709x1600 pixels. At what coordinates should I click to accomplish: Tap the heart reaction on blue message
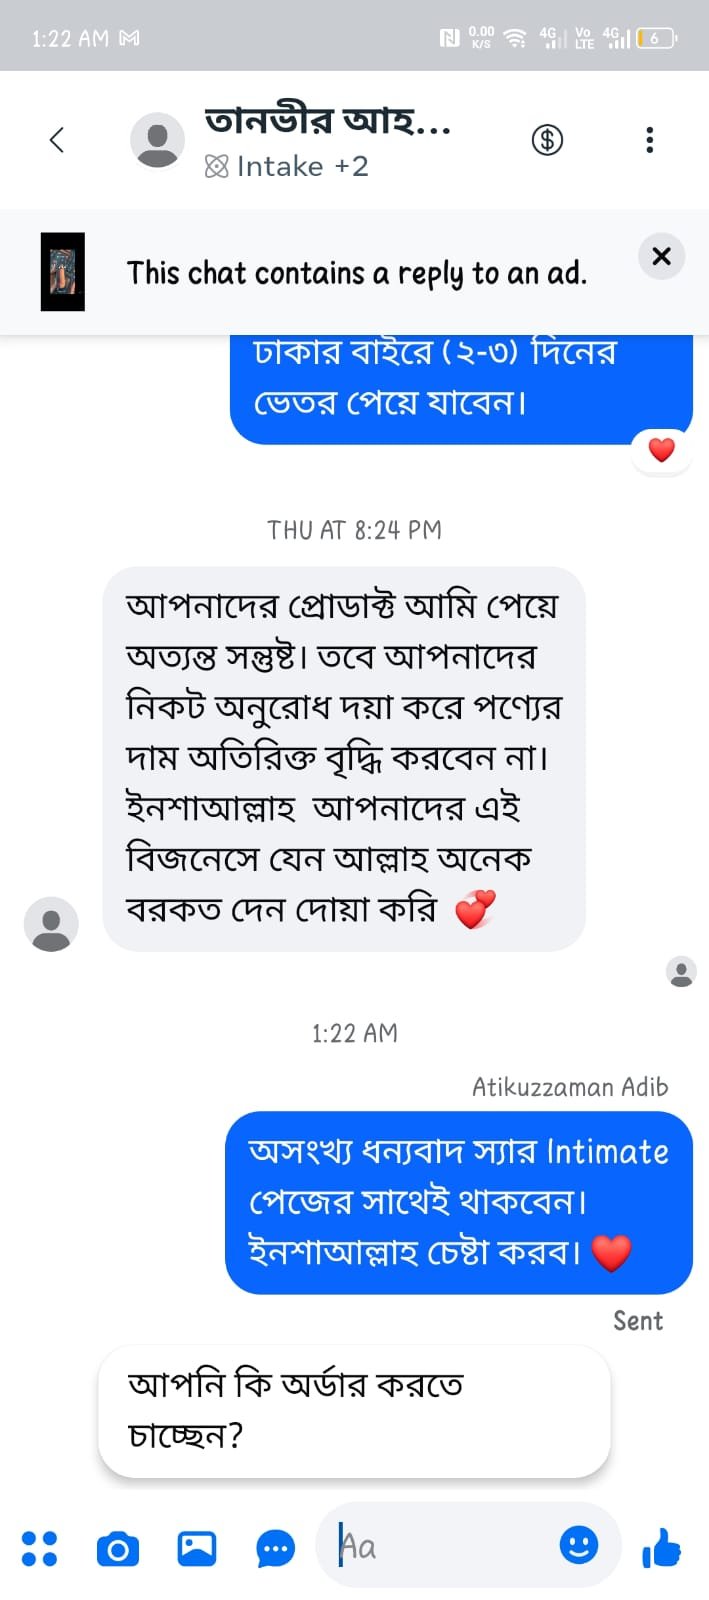tap(661, 451)
